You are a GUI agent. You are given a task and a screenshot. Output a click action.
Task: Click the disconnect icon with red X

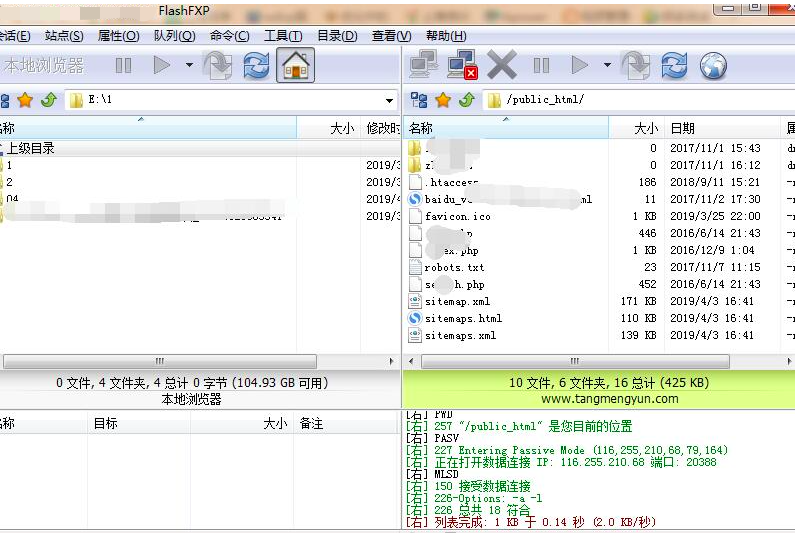pyautogui.click(x=462, y=65)
